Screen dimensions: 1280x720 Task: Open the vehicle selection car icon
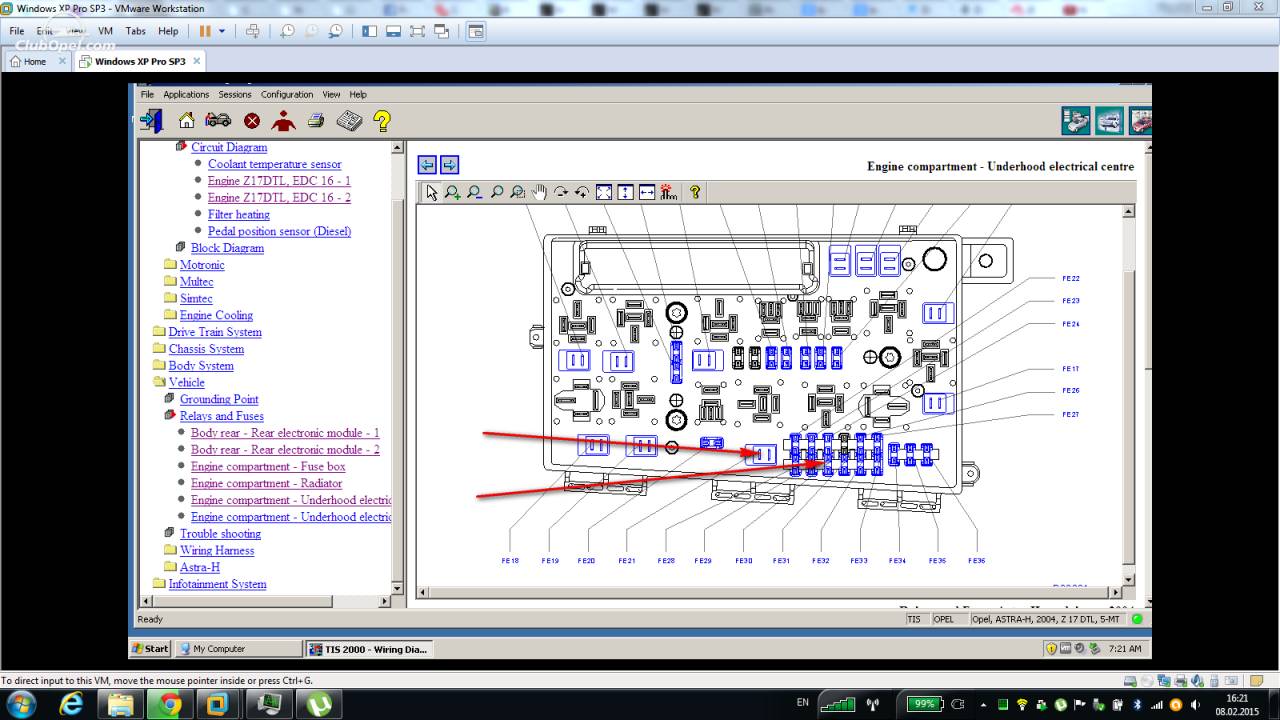[218, 120]
